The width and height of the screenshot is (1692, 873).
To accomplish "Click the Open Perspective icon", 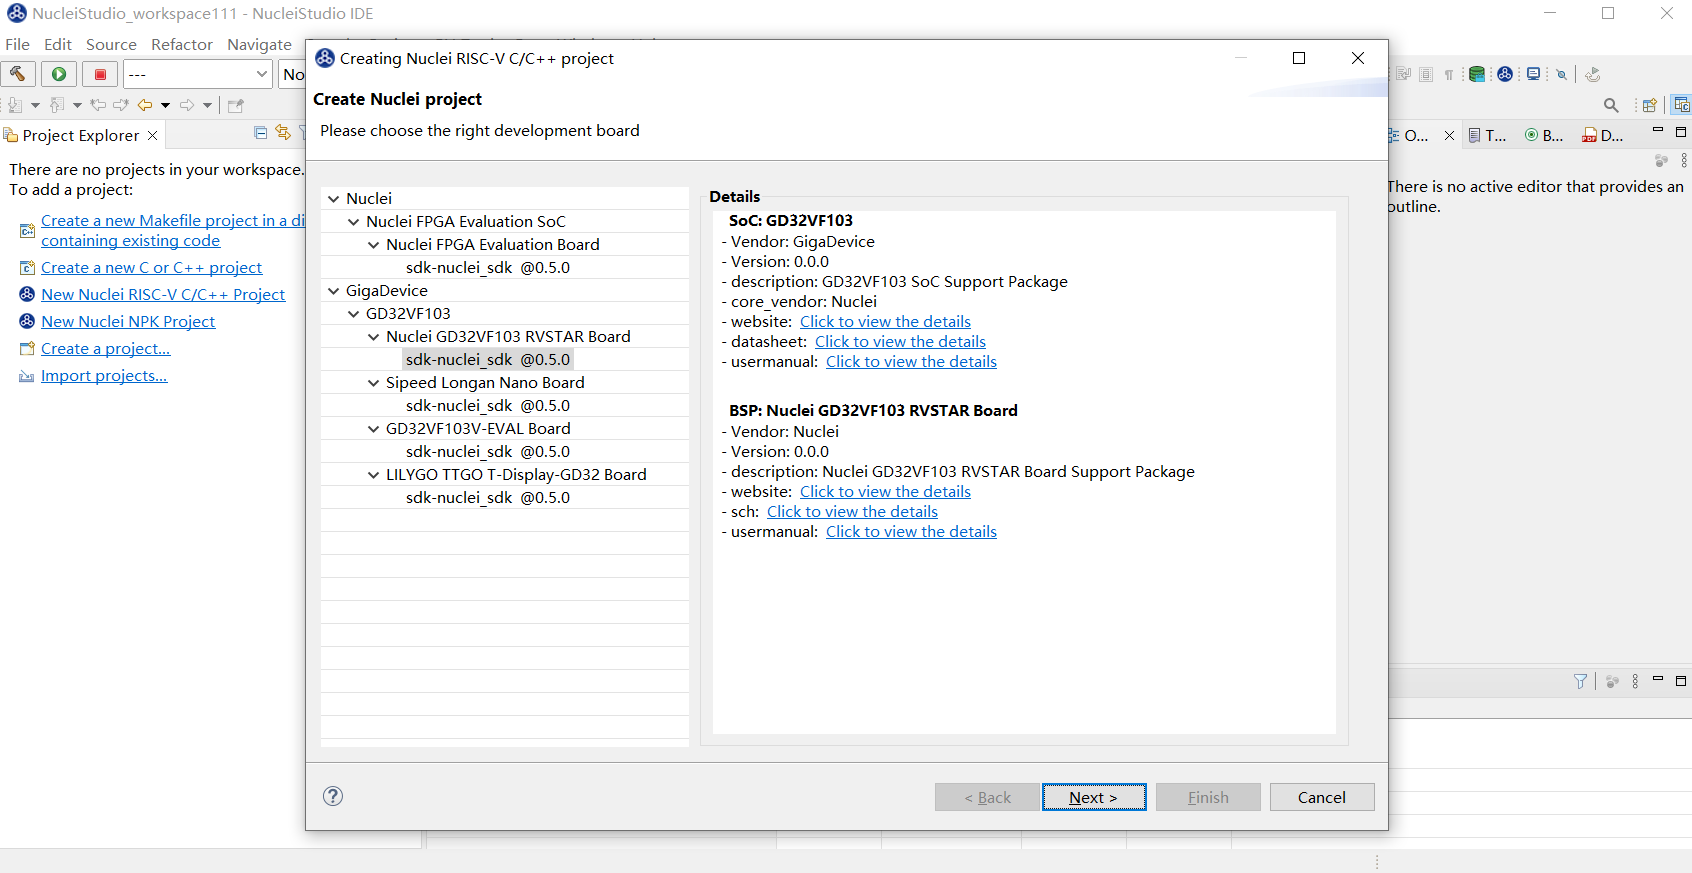I will click(x=1649, y=105).
